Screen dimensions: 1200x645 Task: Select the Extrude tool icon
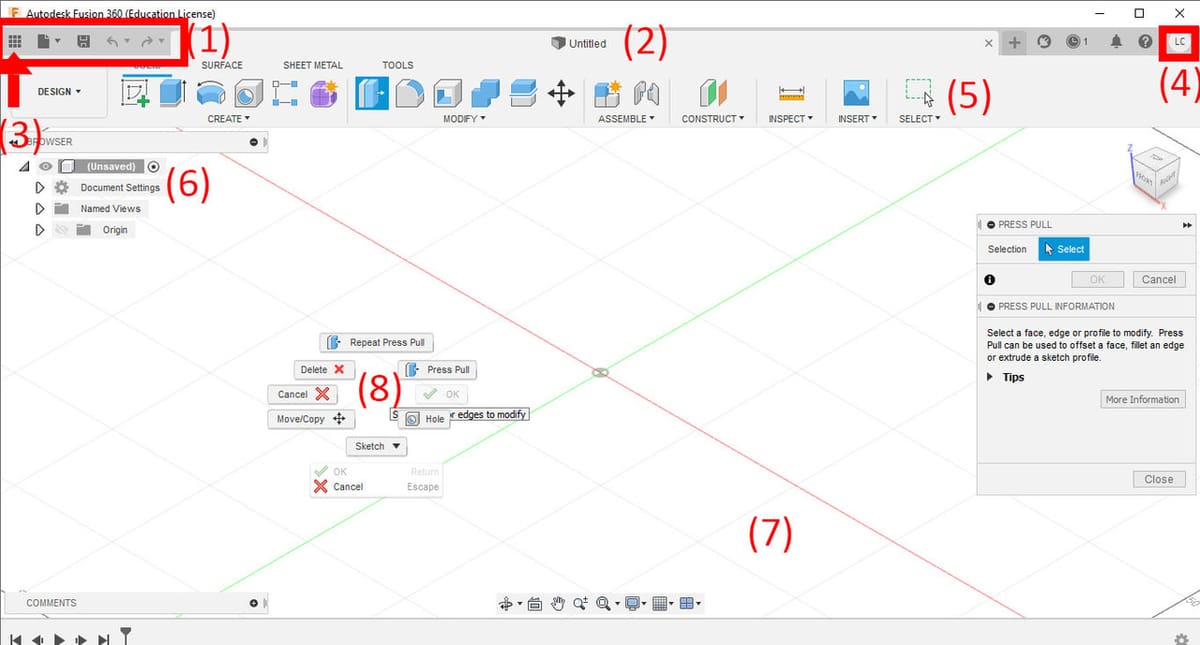coord(173,94)
